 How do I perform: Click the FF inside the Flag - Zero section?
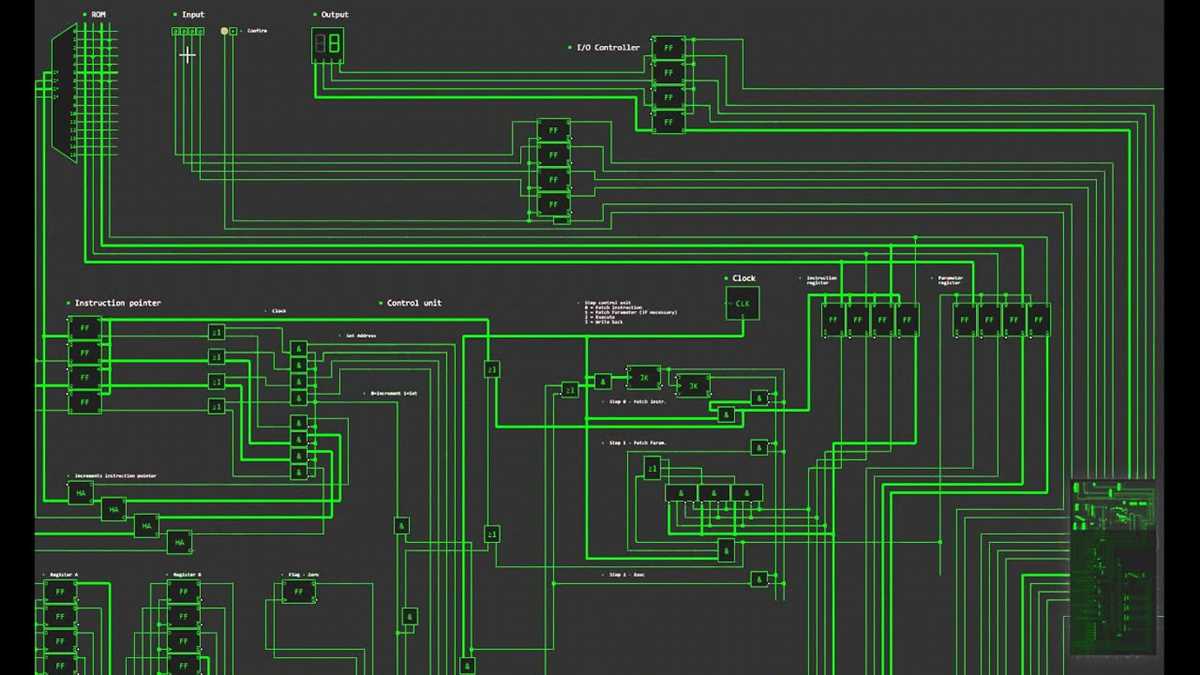tap(296, 591)
